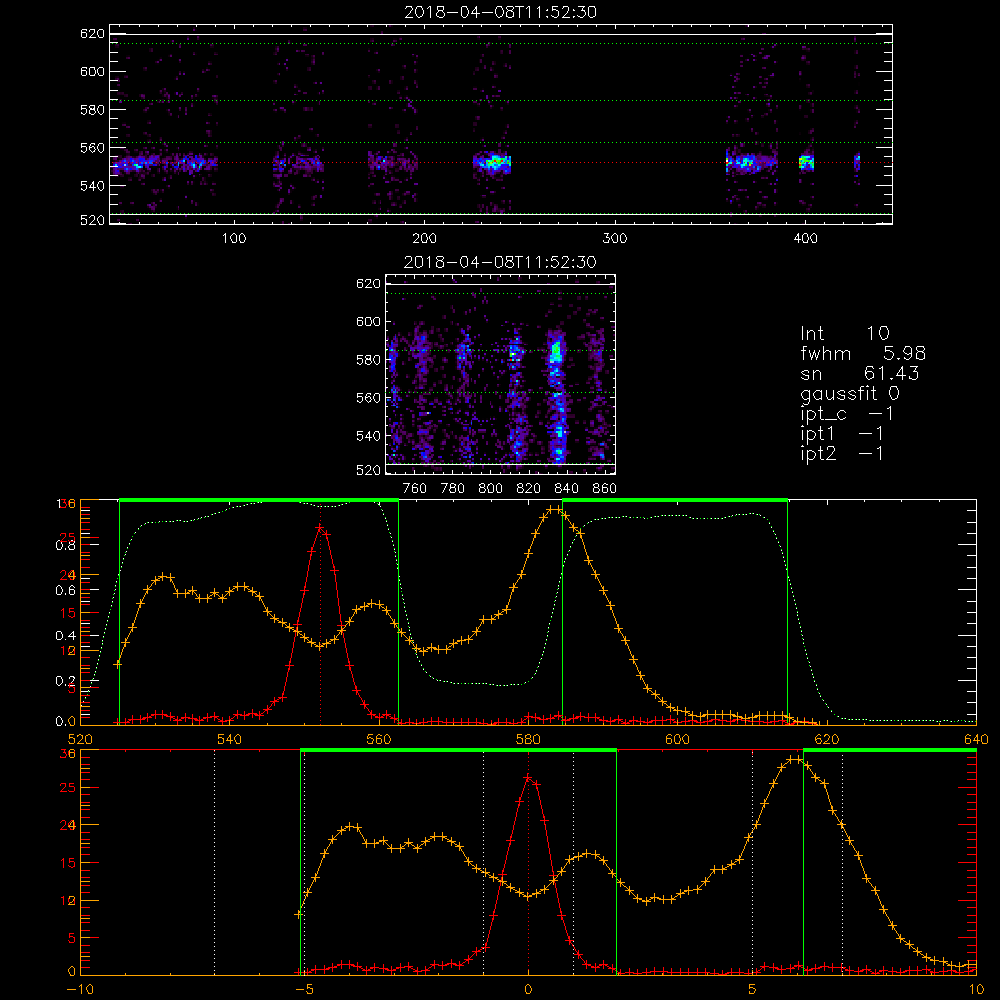Click the '0.8' y-axis label of the profile plot
This screenshot has height=1000, width=1000.
pos(65,545)
